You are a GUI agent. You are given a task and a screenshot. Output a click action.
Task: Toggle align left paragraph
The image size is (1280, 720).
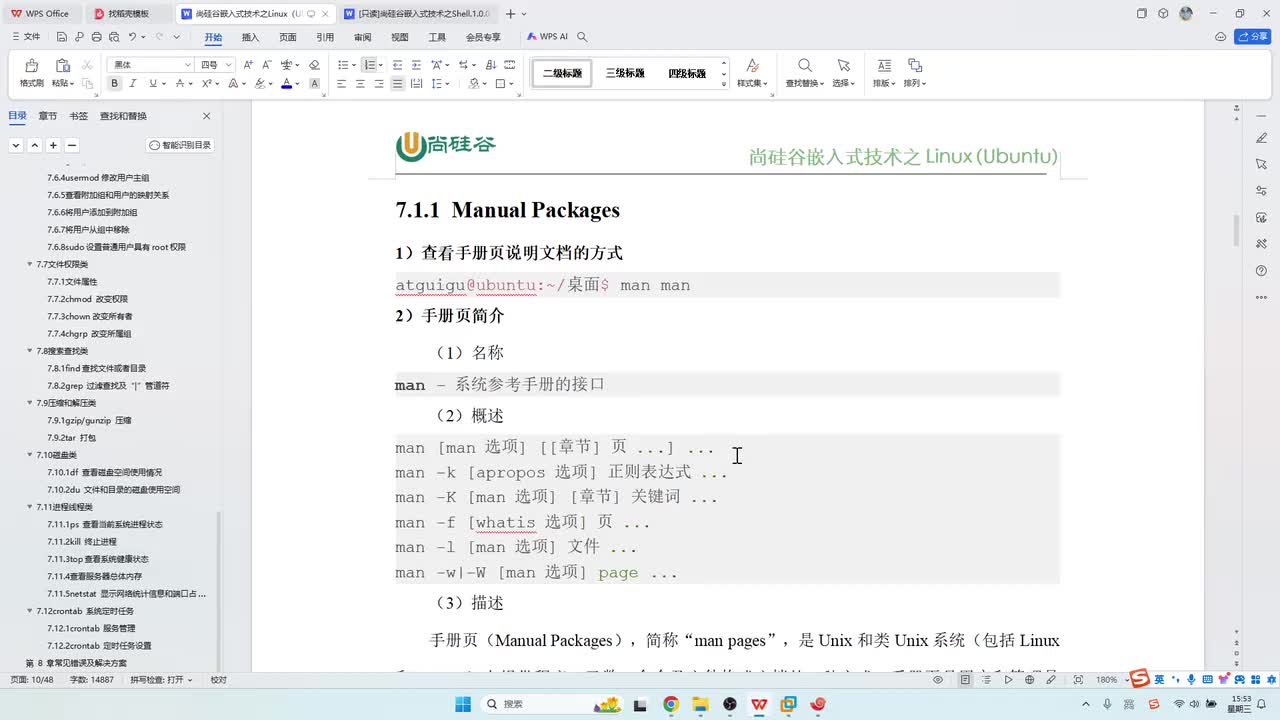pyautogui.click(x=341, y=84)
